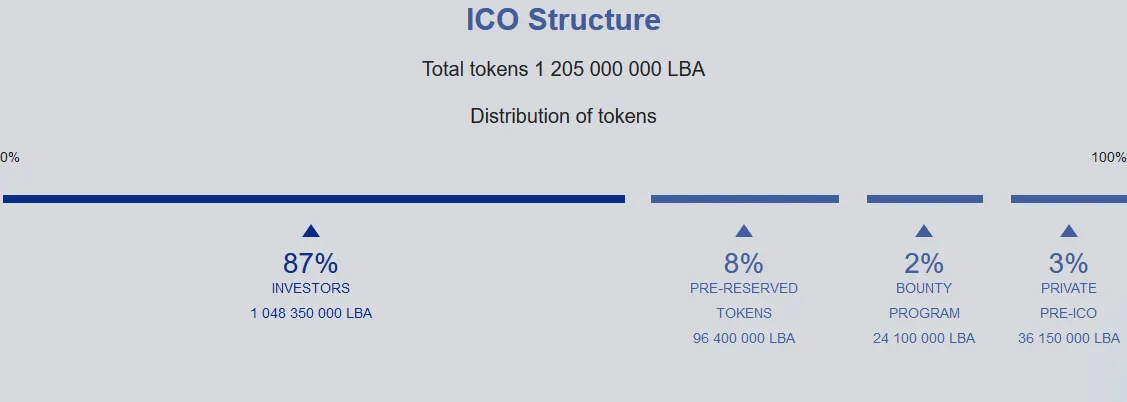
Task: Click the ICO Structure heading
Action: click(564, 19)
